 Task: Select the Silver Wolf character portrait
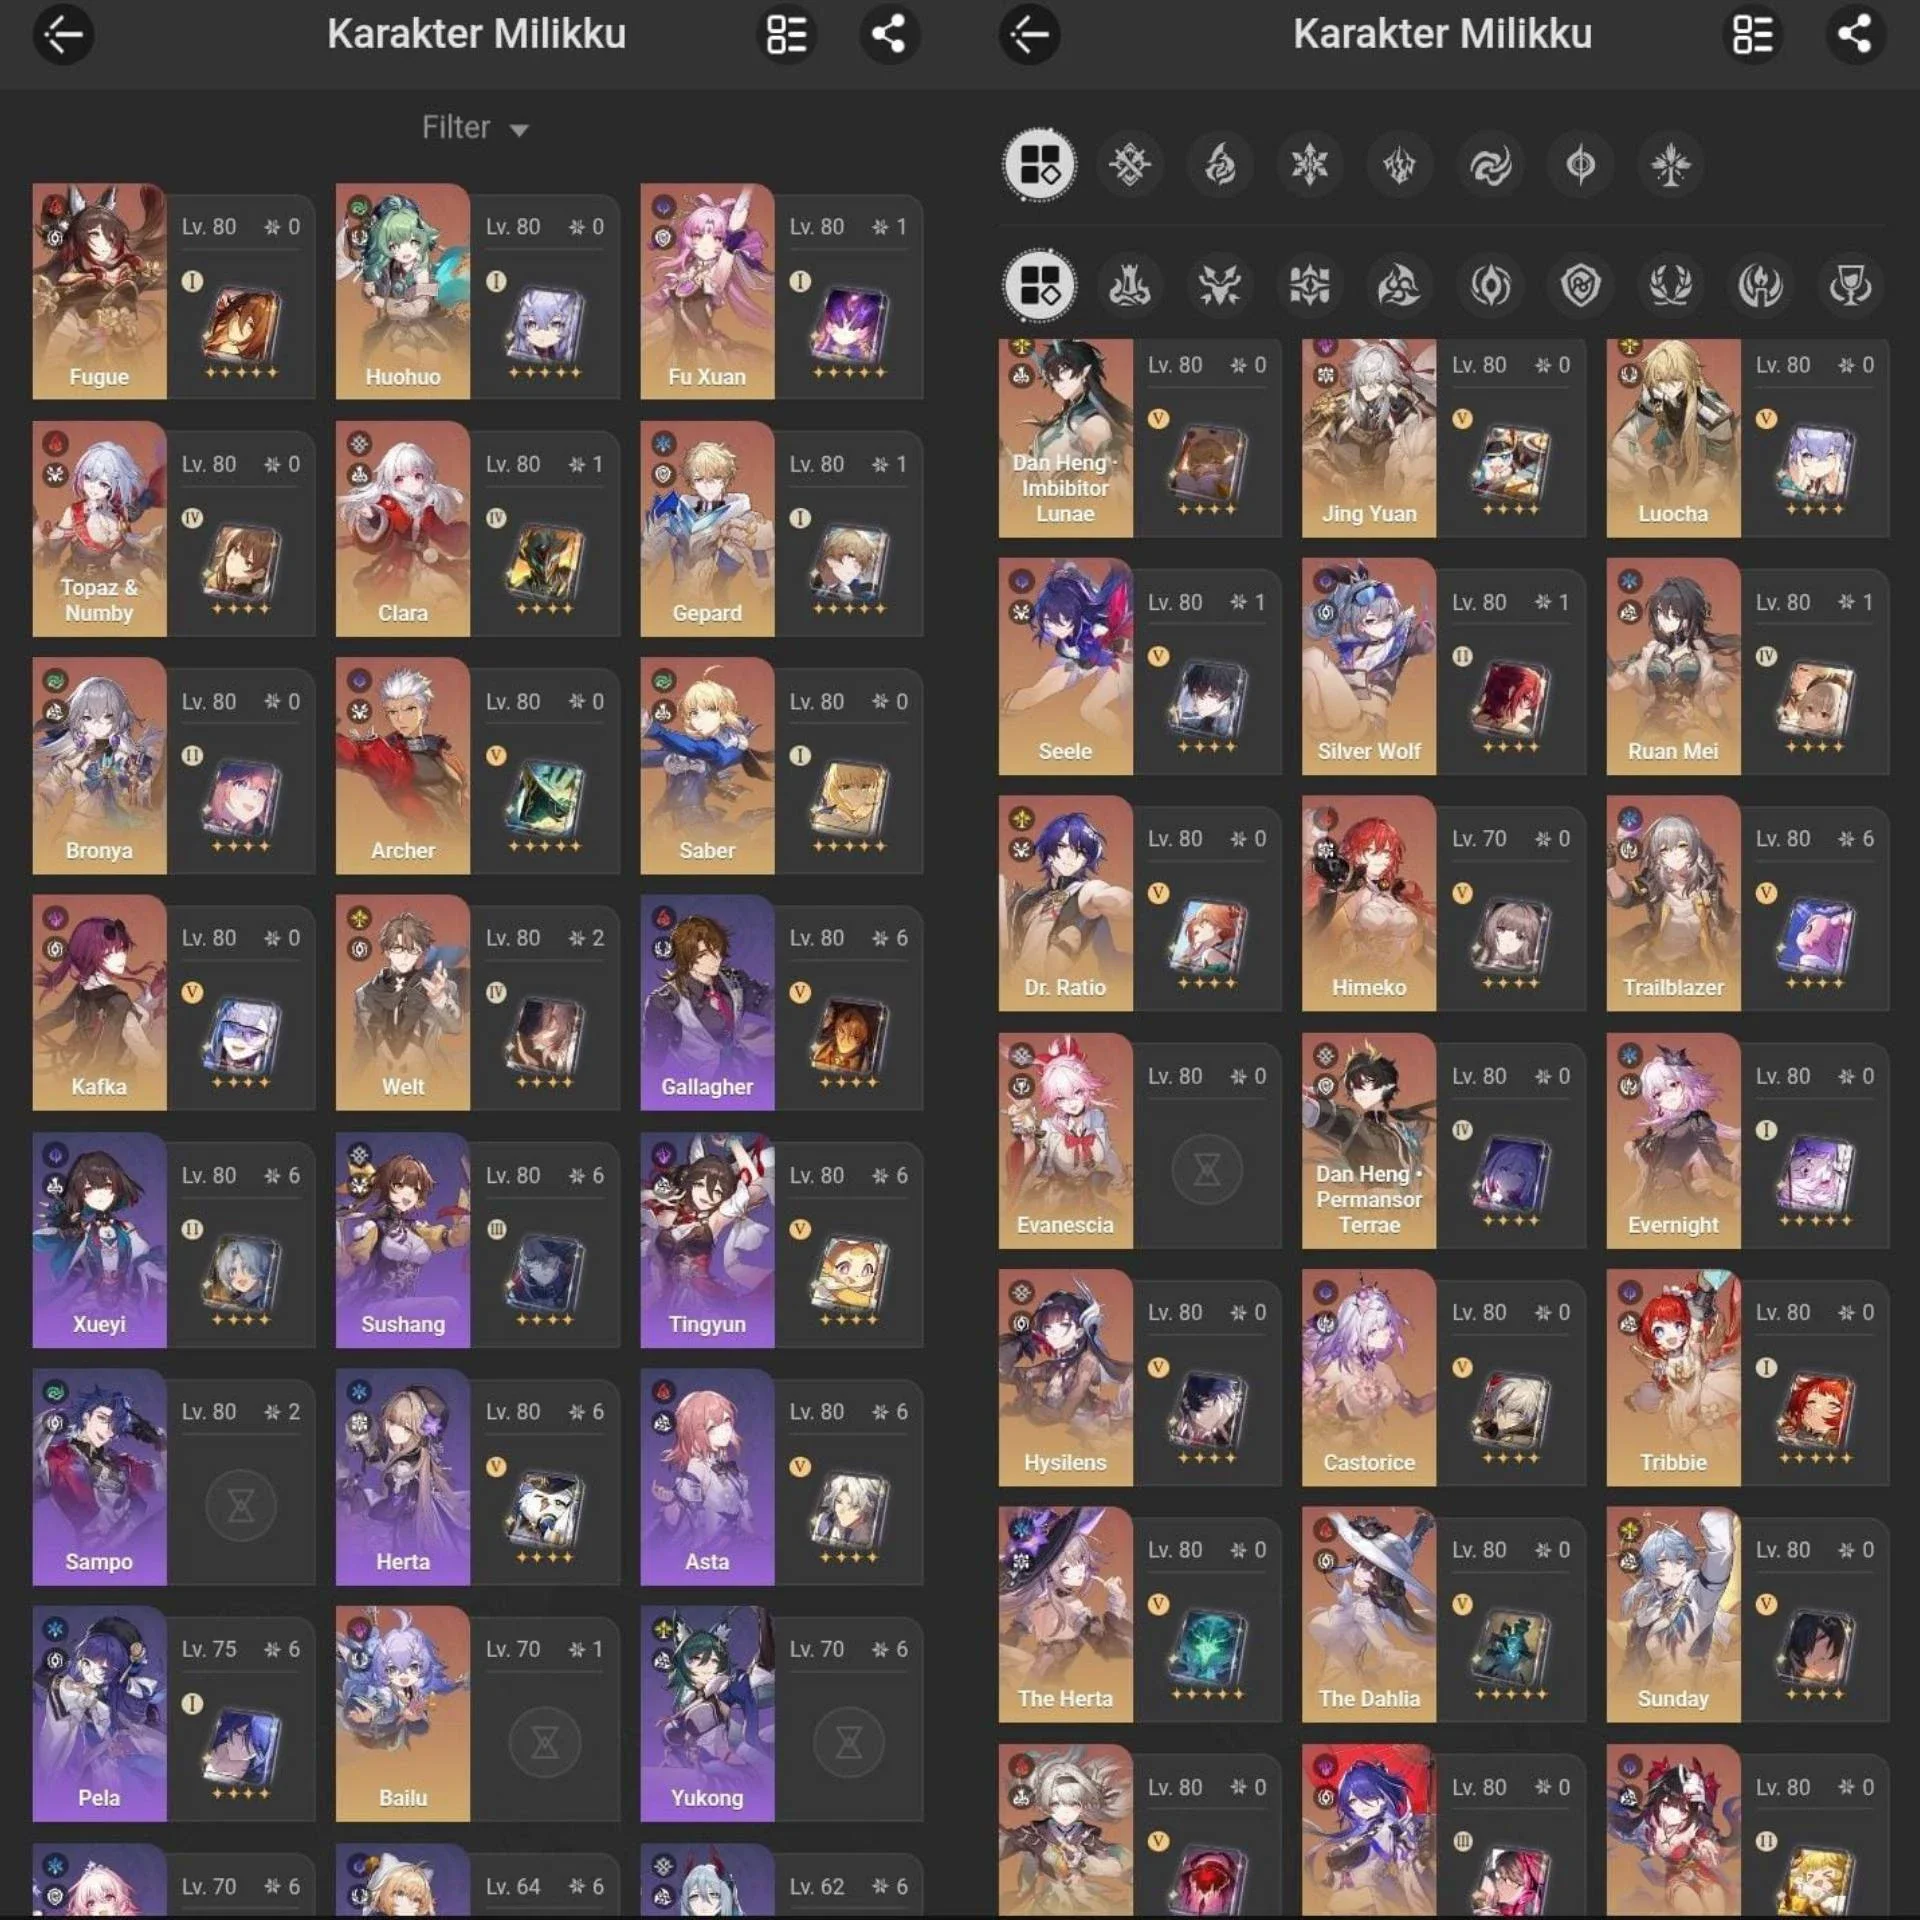(1369, 667)
